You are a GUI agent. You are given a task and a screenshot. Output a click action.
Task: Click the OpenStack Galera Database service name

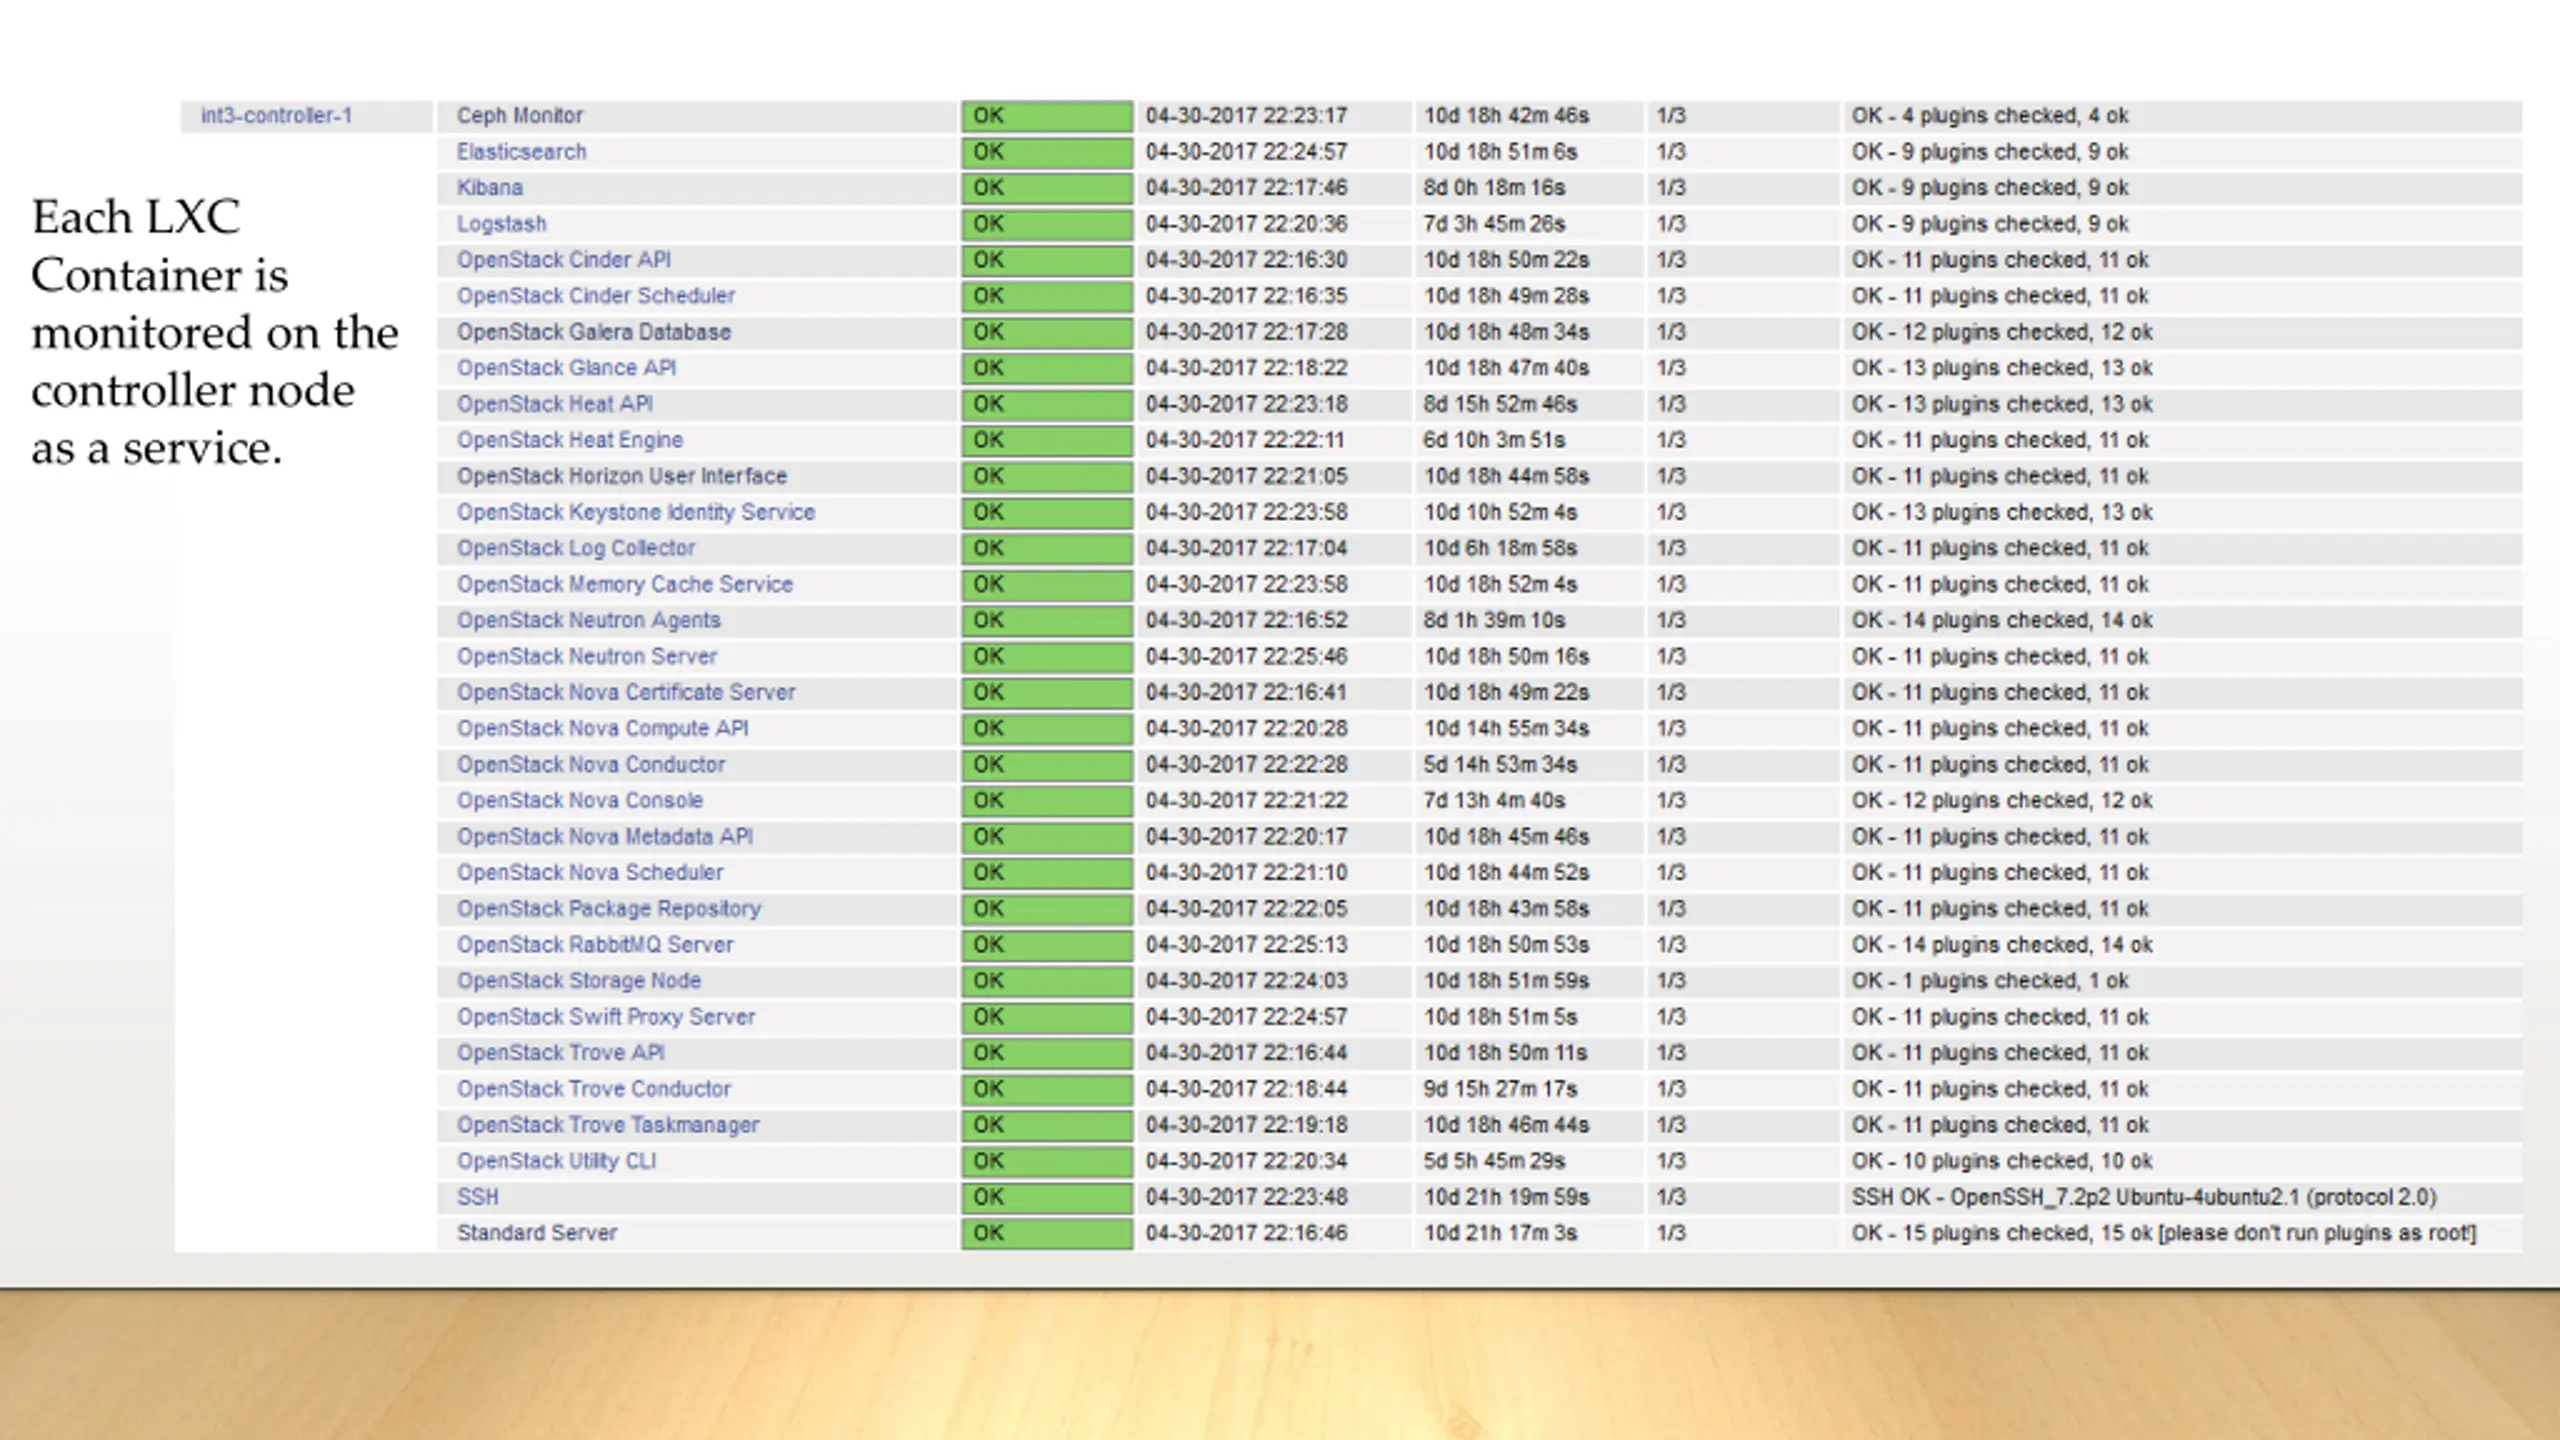[593, 332]
